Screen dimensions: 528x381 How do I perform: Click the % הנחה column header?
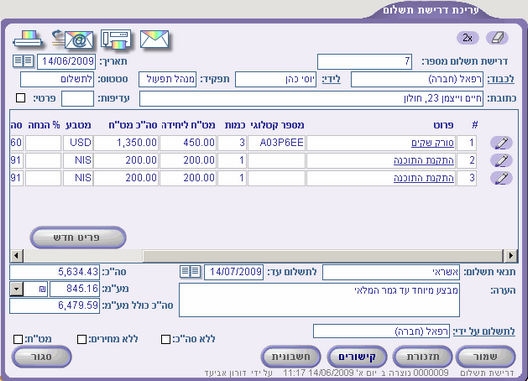click(44, 125)
